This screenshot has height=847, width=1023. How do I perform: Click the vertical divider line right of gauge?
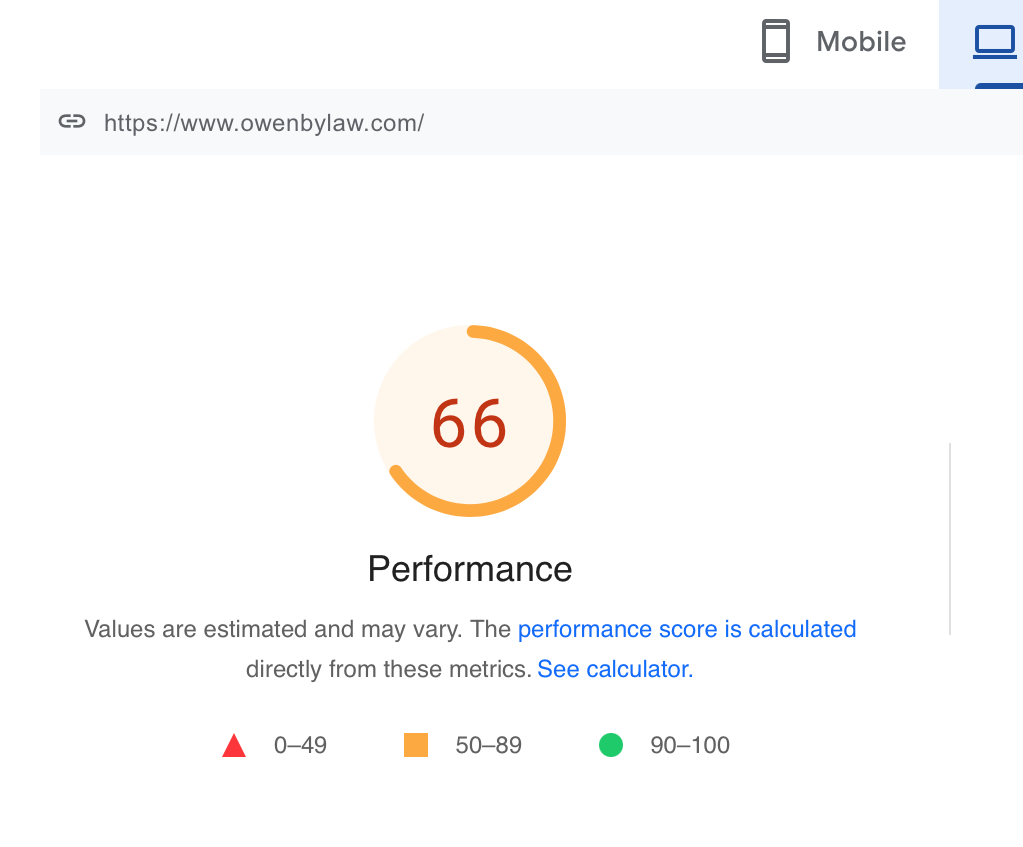(x=950, y=538)
